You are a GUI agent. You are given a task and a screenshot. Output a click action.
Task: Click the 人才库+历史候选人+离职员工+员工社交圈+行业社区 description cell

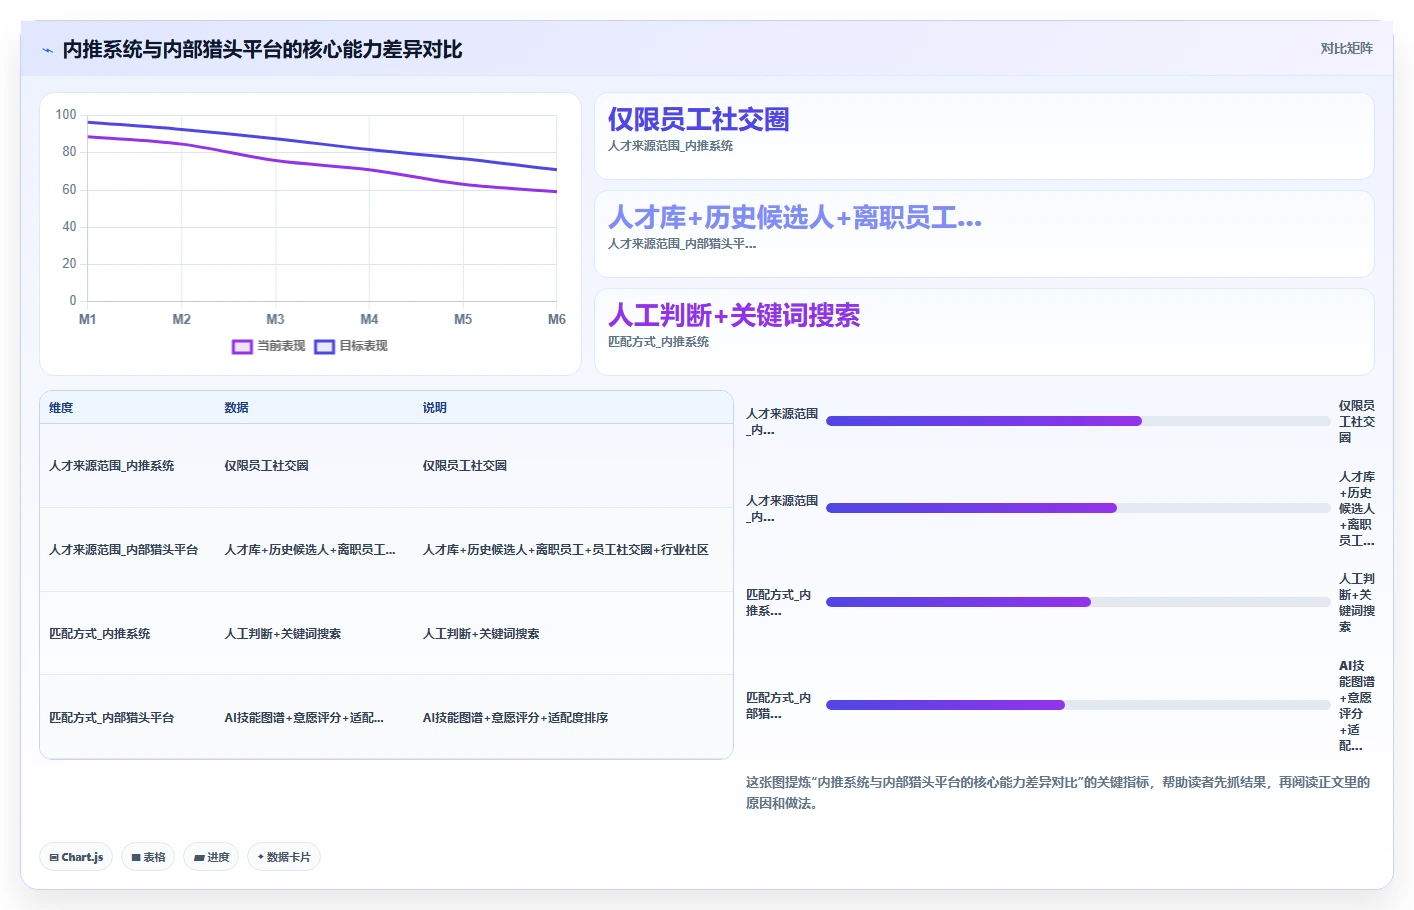[565, 550]
